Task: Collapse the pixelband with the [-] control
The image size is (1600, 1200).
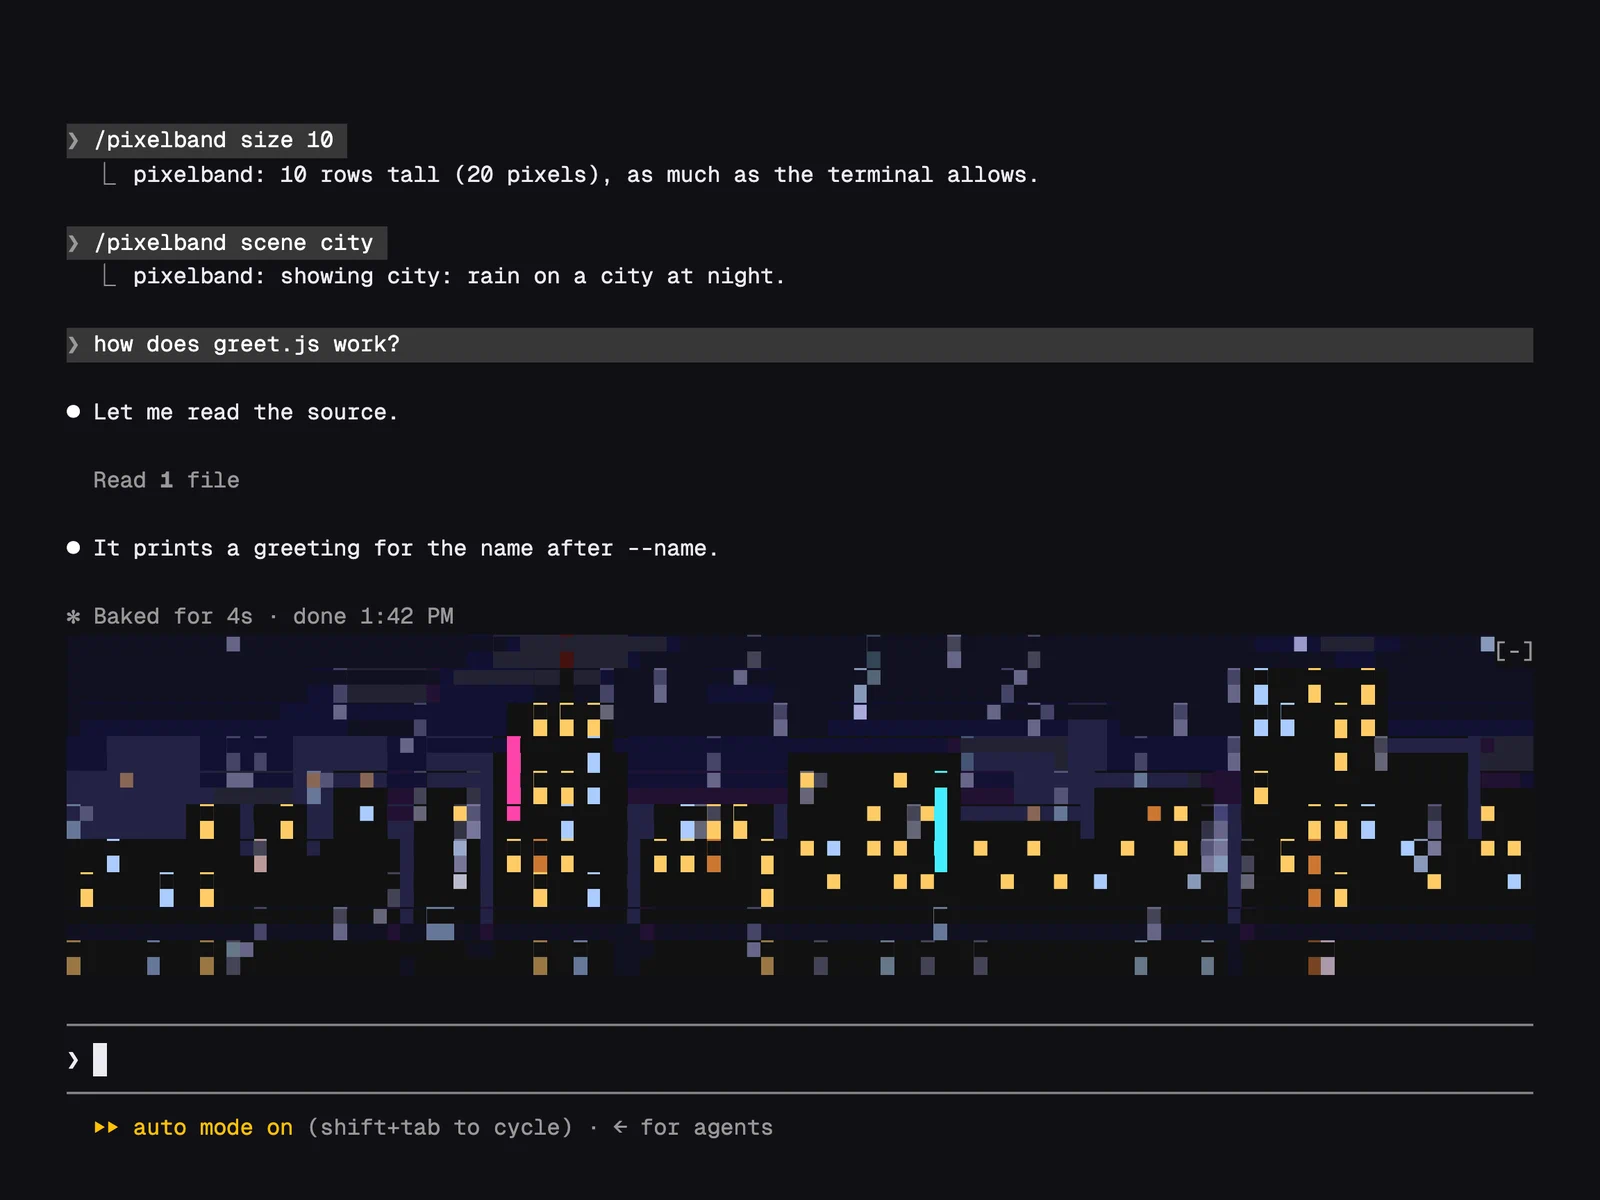Action: pos(1514,652)
